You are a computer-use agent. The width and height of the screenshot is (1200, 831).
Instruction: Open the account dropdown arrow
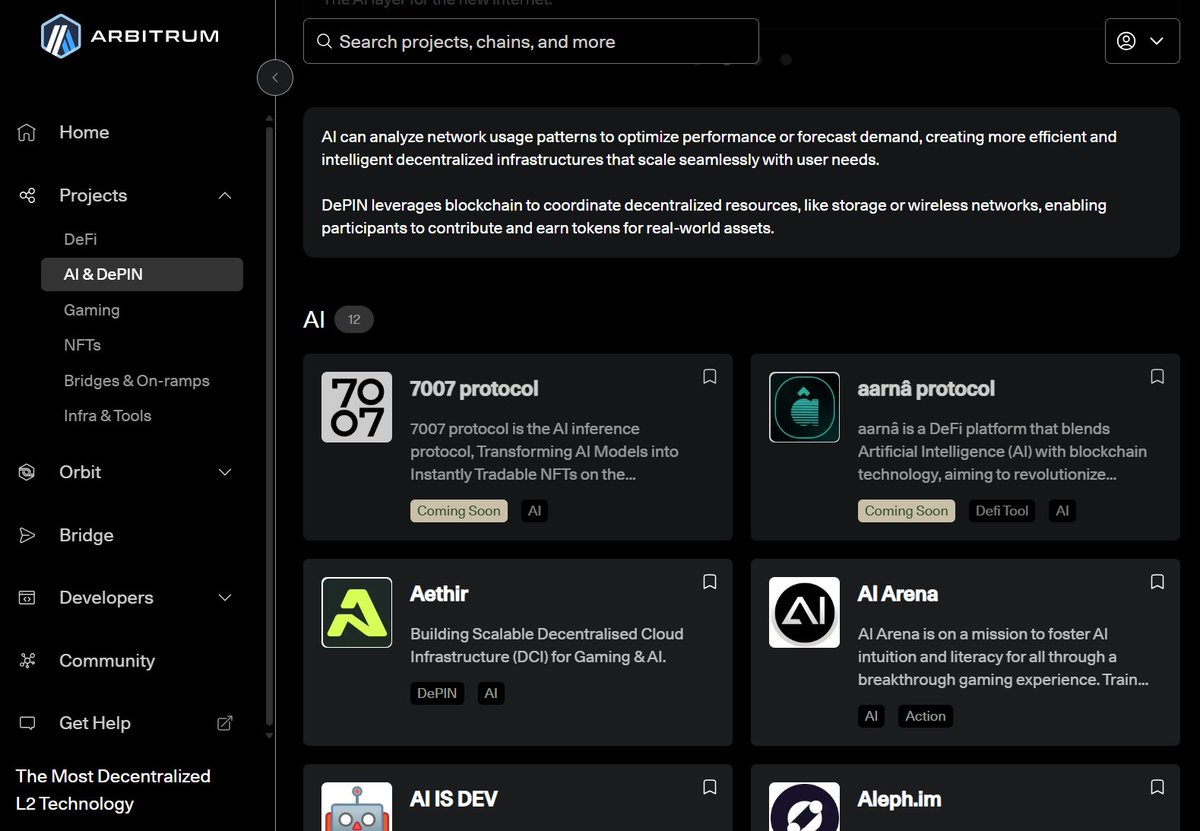tap(1157, 41)
